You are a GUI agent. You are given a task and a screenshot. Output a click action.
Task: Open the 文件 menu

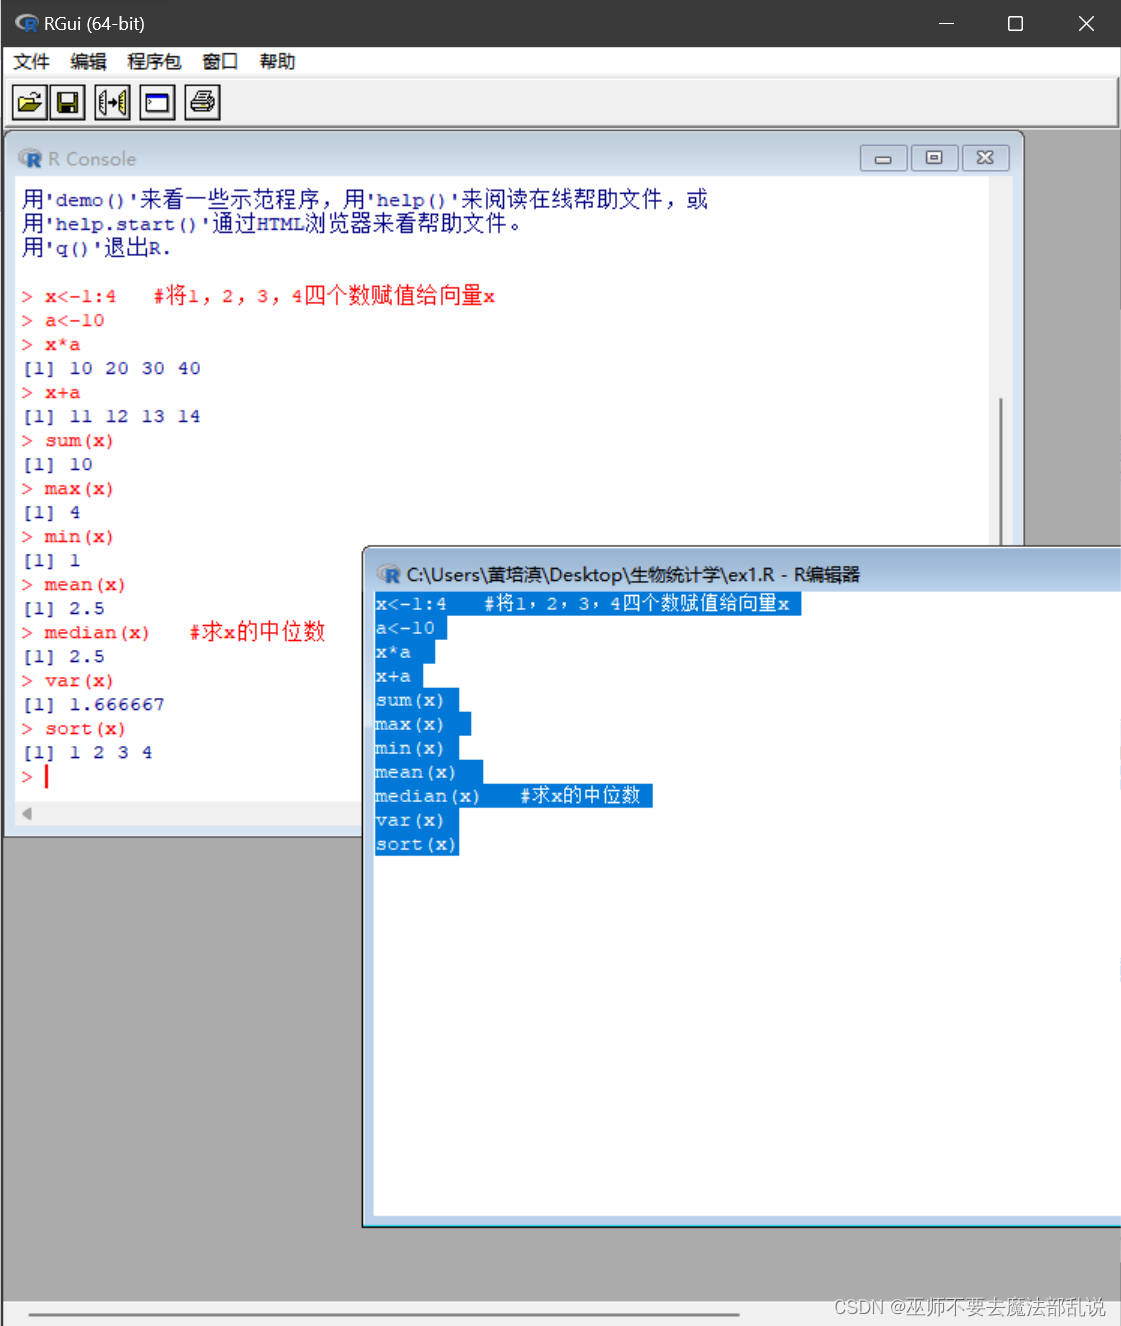(31, 62)
